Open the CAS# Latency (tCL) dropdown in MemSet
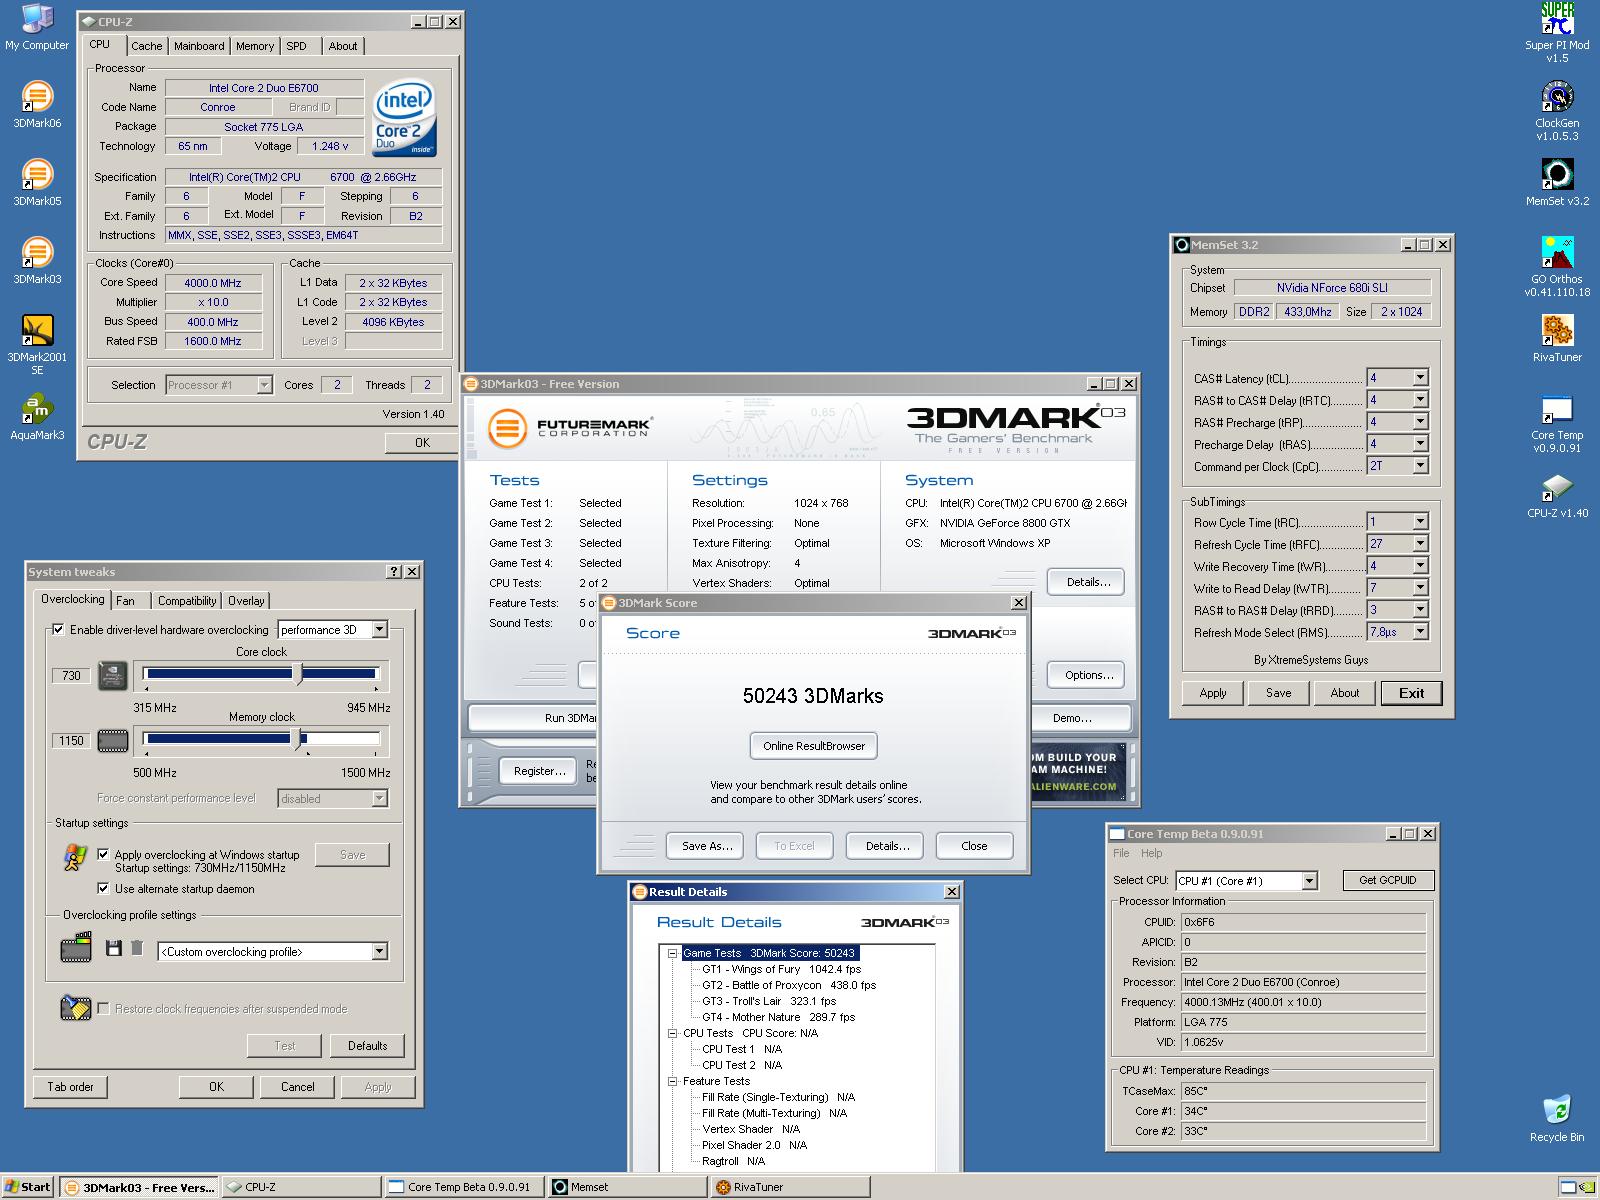The image size is (1600, 1200). click(1420, 378)
